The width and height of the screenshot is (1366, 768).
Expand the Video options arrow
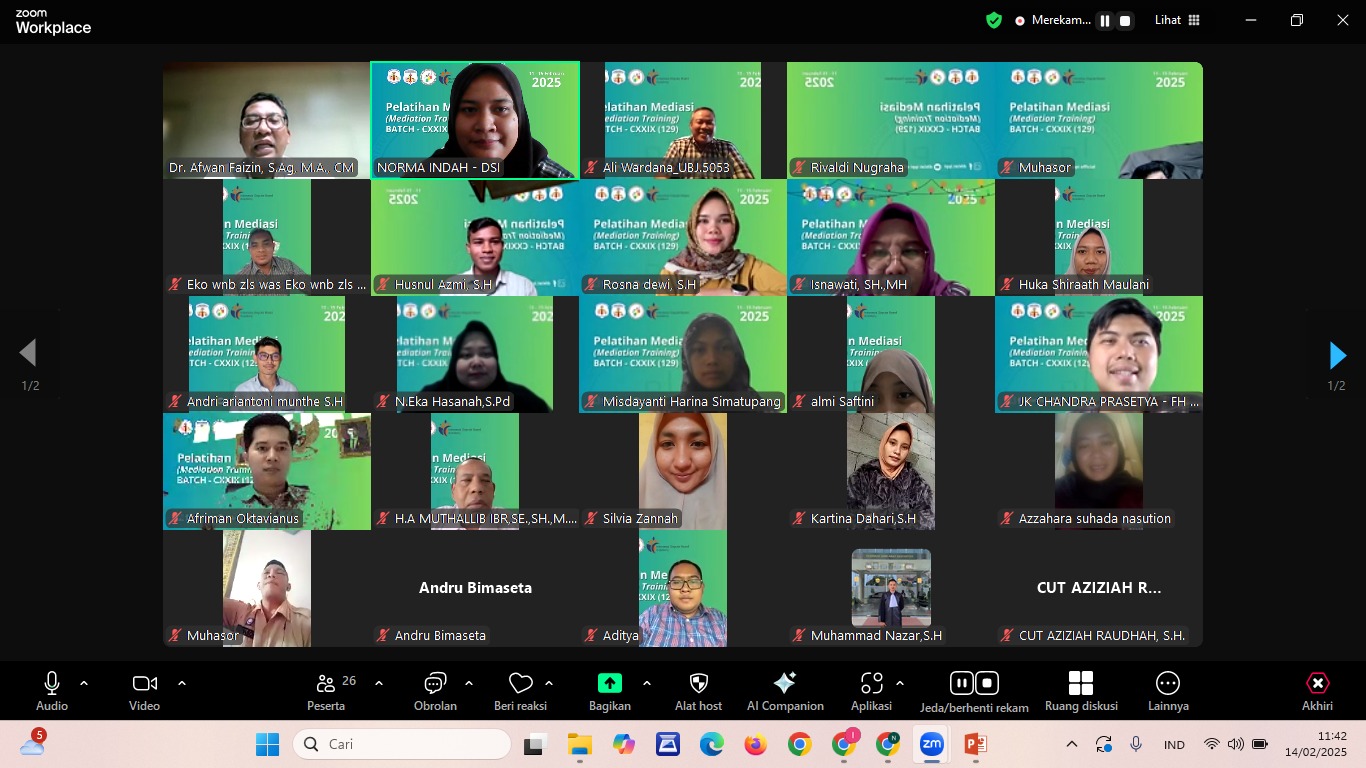pyautogui.click(x=182, y=683)
